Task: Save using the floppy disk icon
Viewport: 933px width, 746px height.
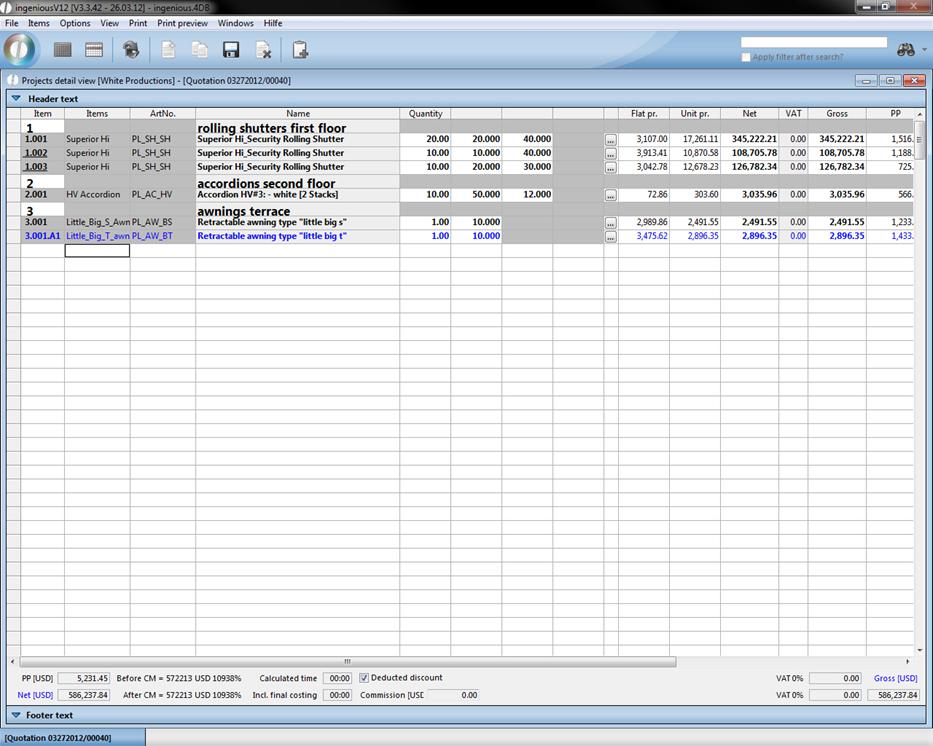Action: (x=231, y=50)
